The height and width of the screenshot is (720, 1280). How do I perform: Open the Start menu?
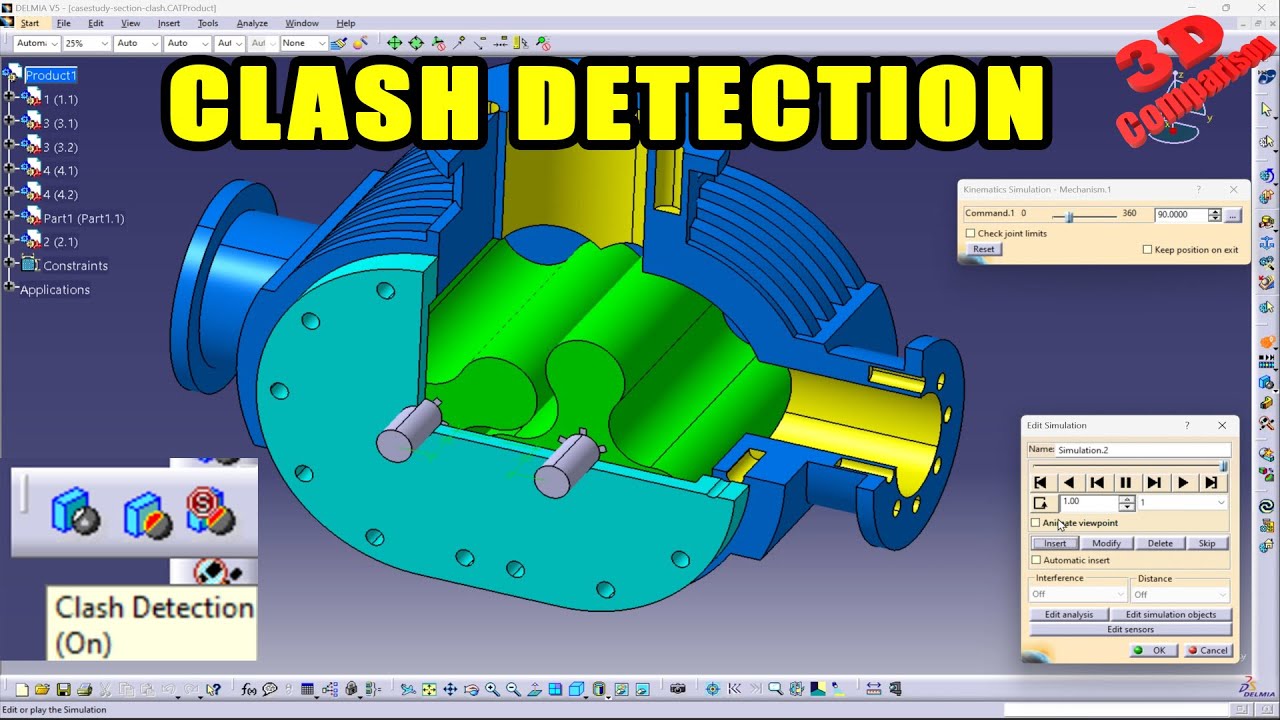pos(30,23)
